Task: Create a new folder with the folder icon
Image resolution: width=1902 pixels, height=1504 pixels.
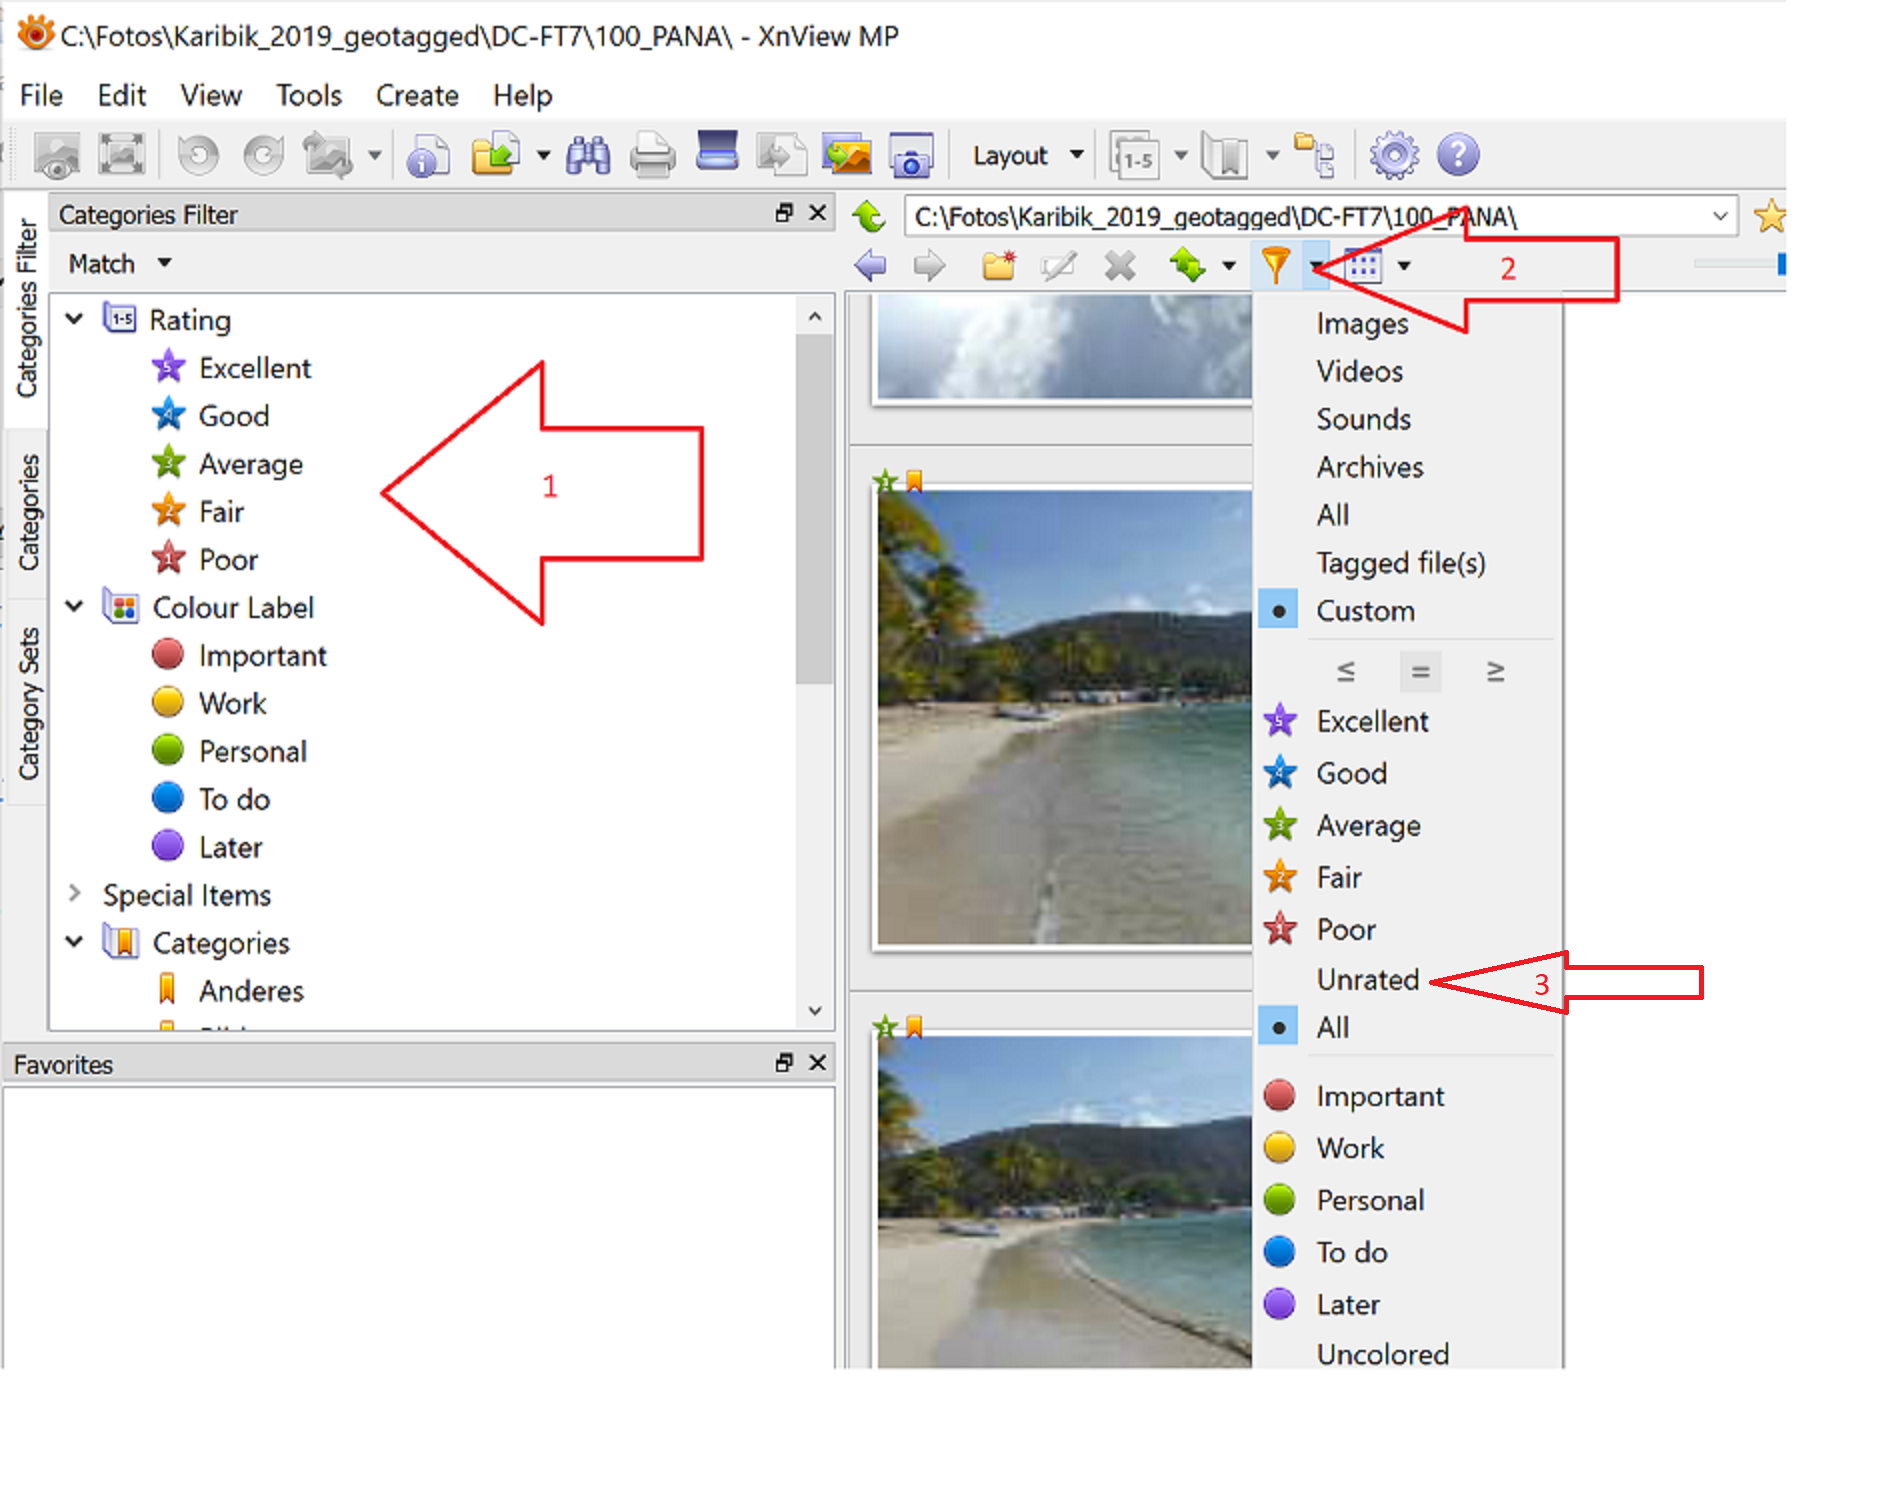Action: coord(998,265)
